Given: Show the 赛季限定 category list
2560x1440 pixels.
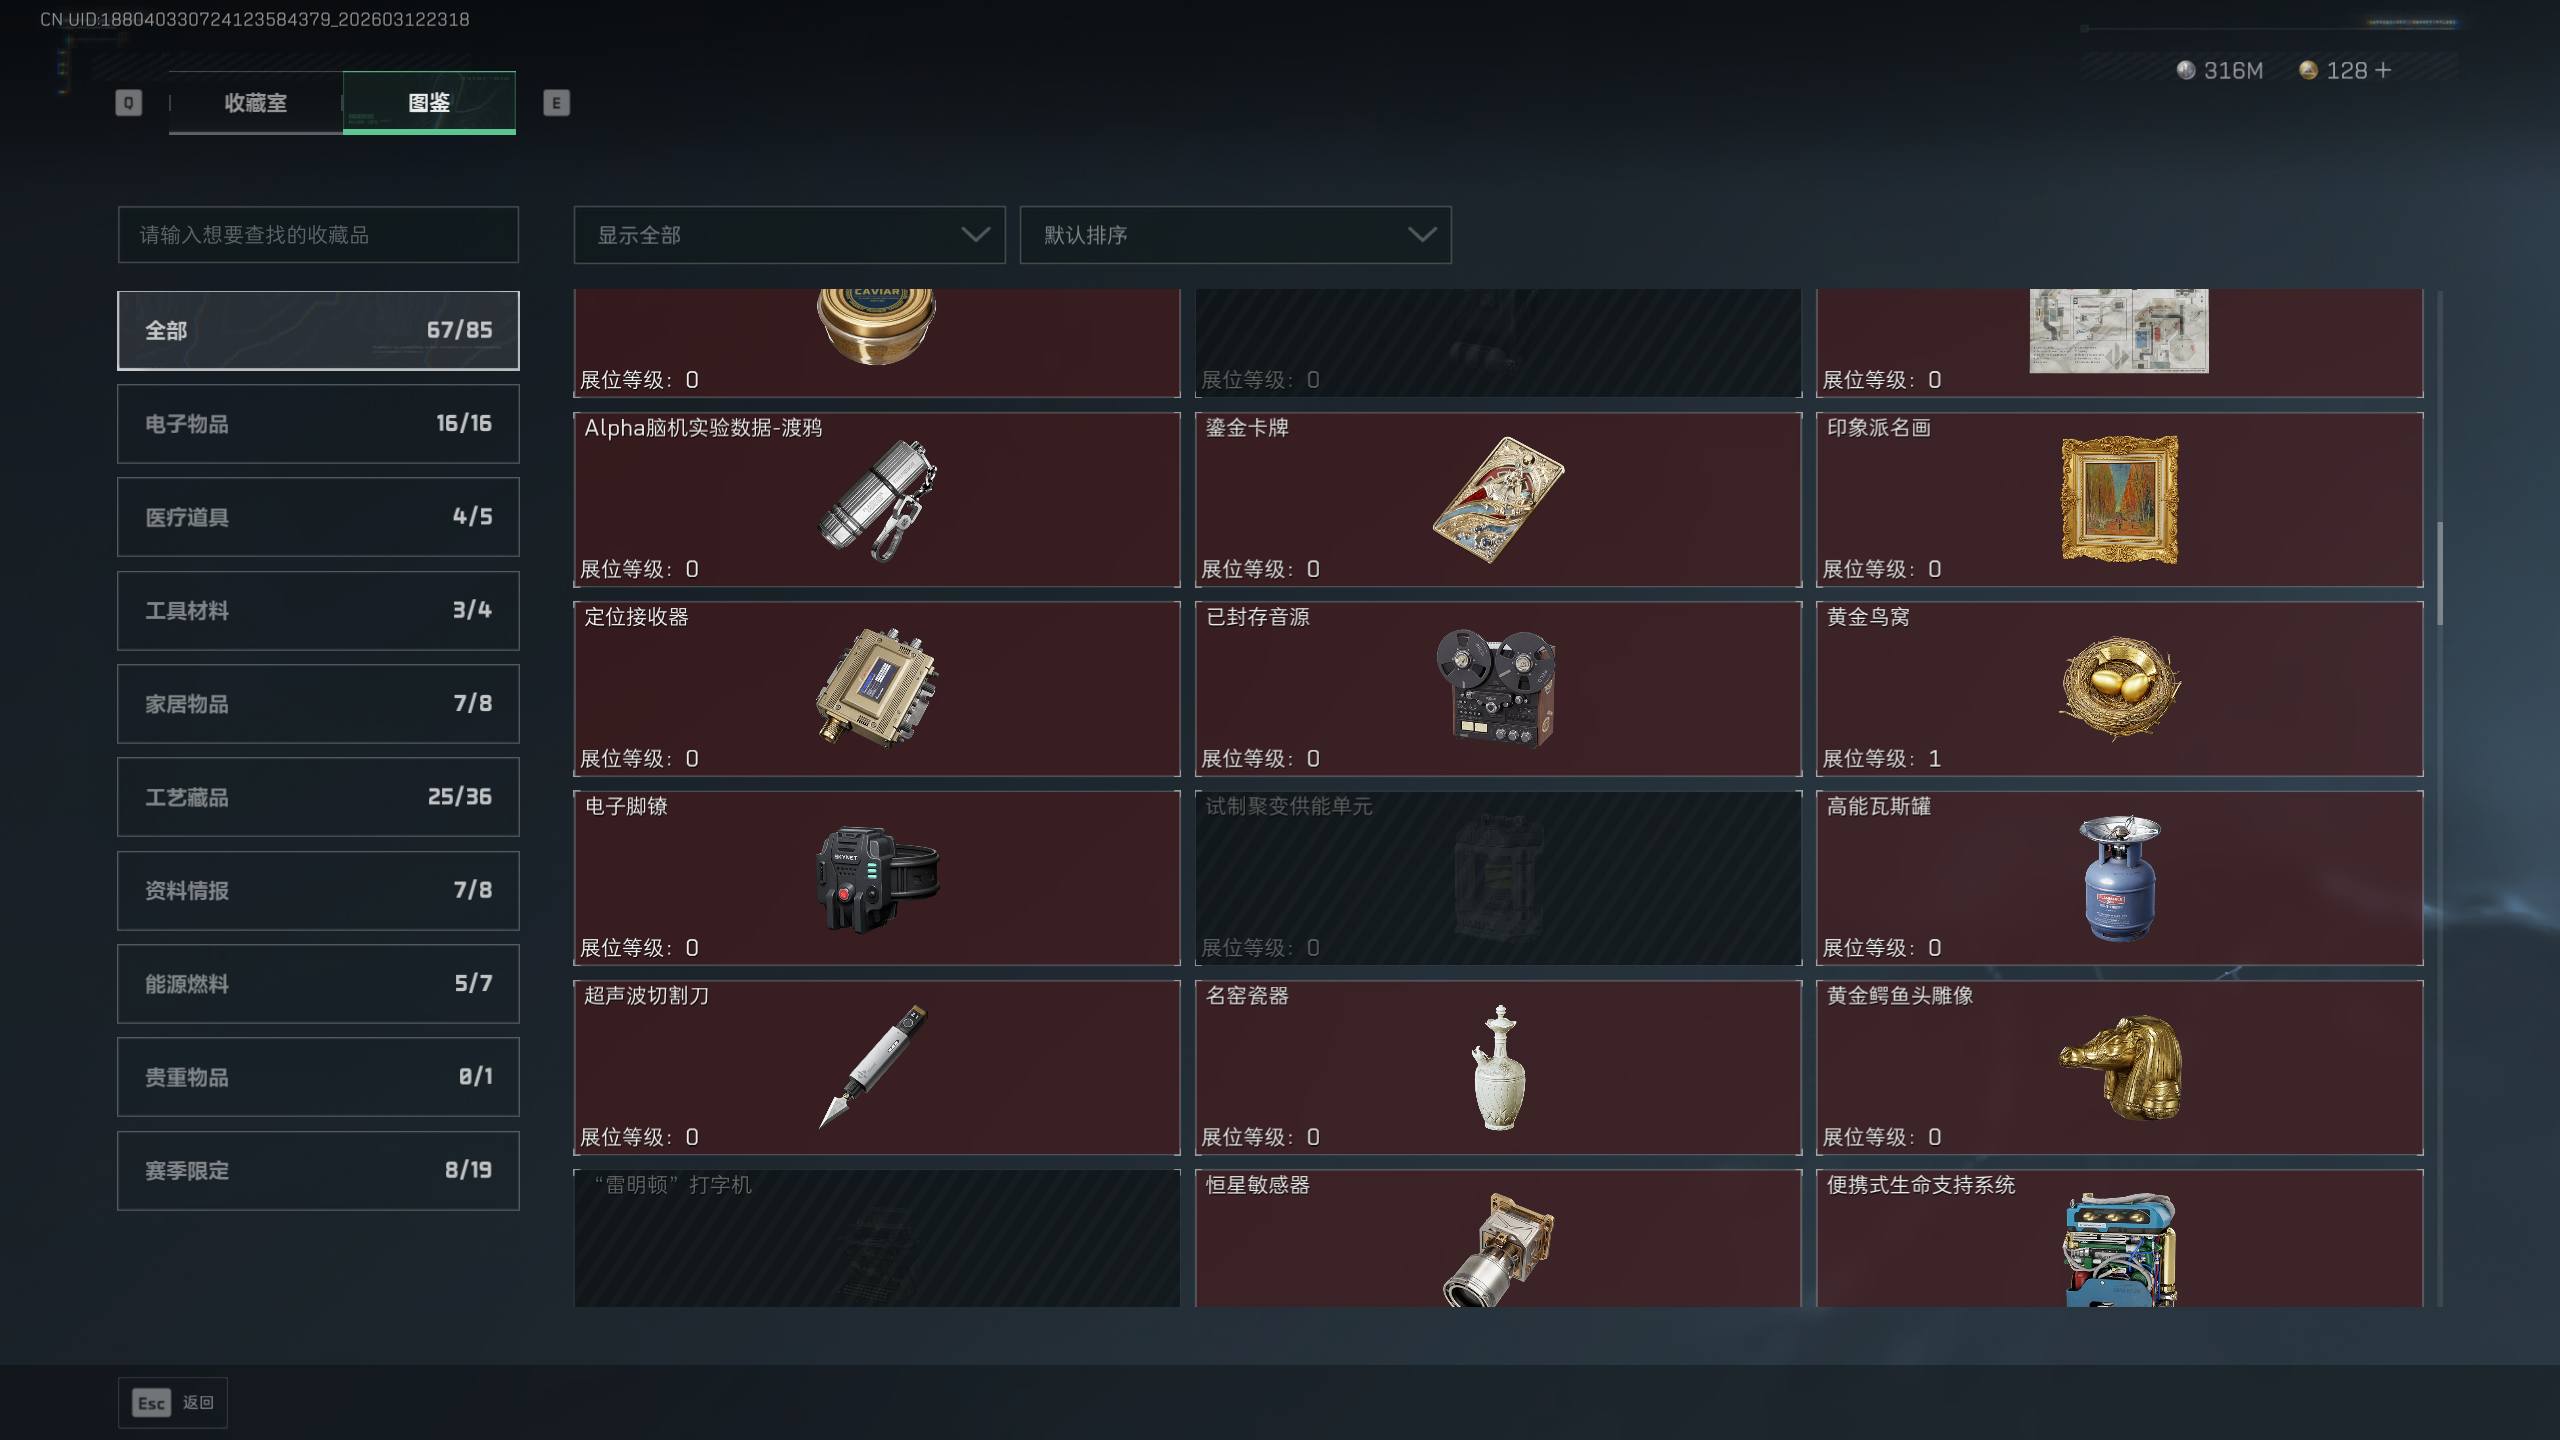Looking at the screenshot, I should coord(318,1171).
